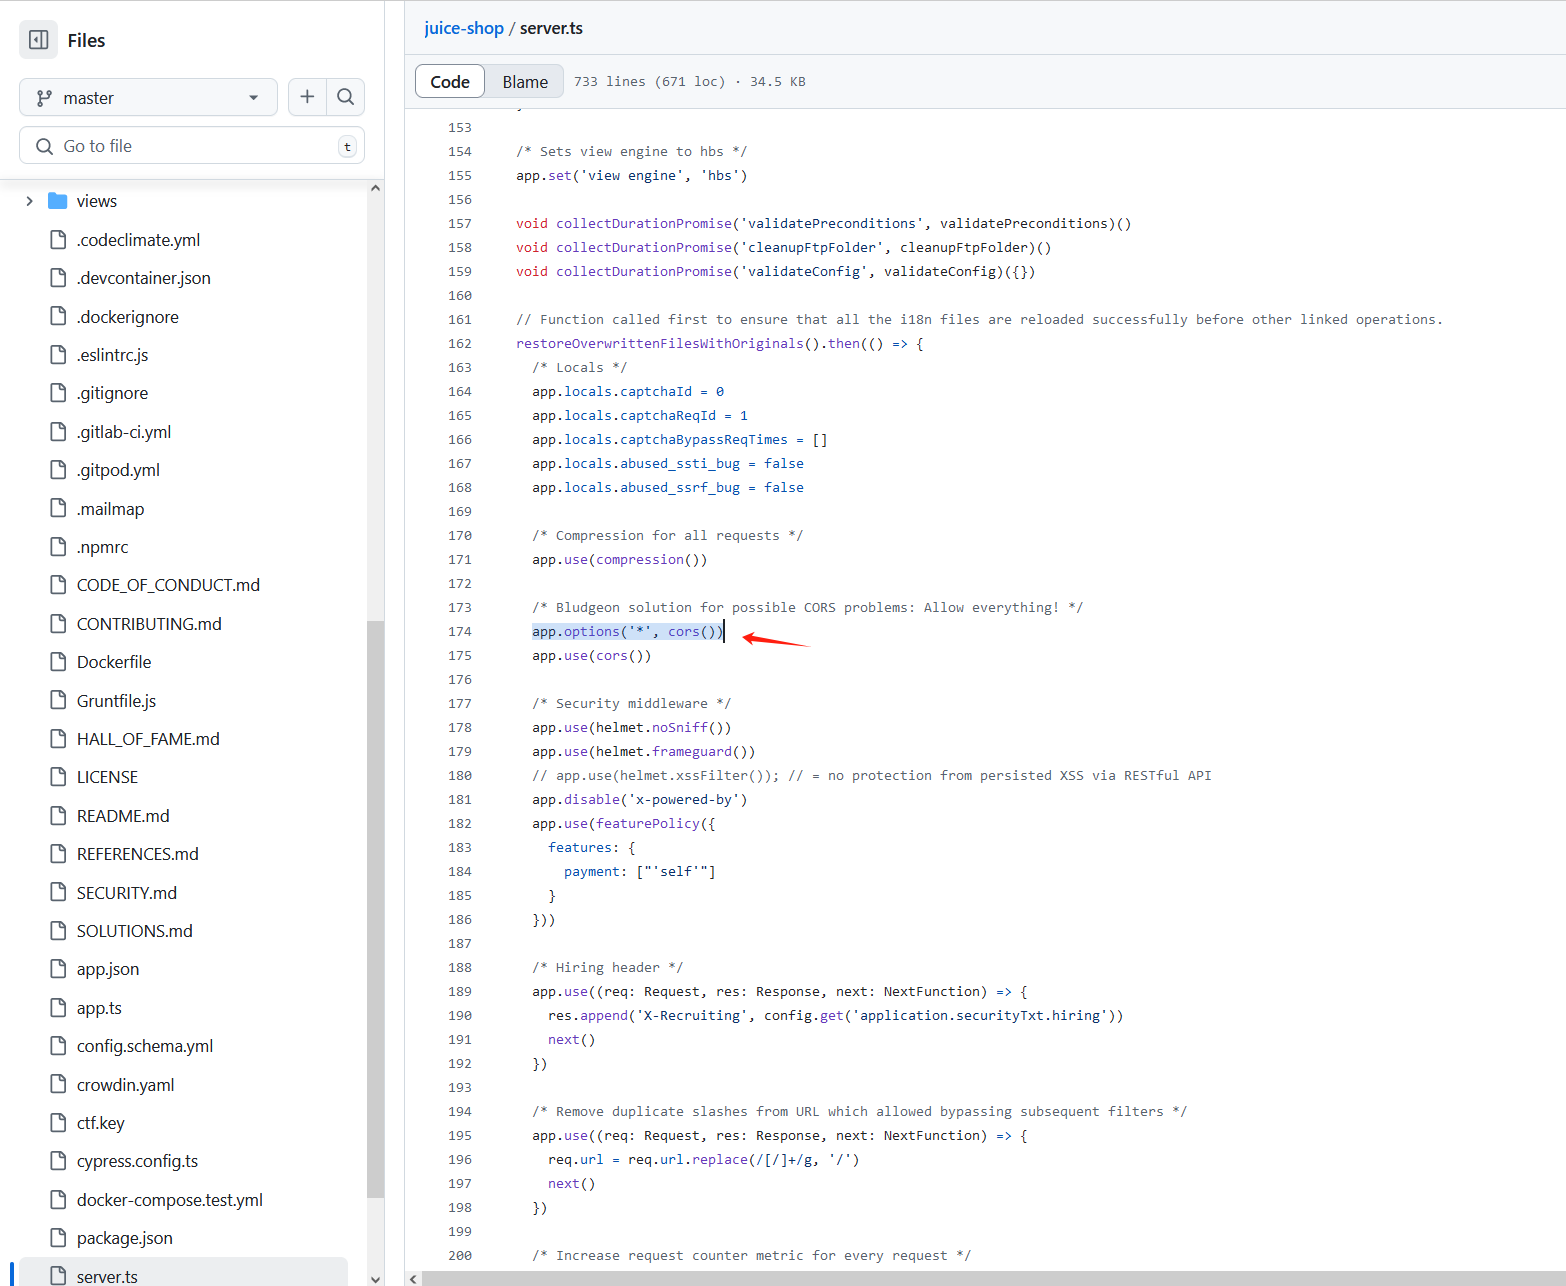Select line number 174
1566x1286 pixels.
coord(460,632)
